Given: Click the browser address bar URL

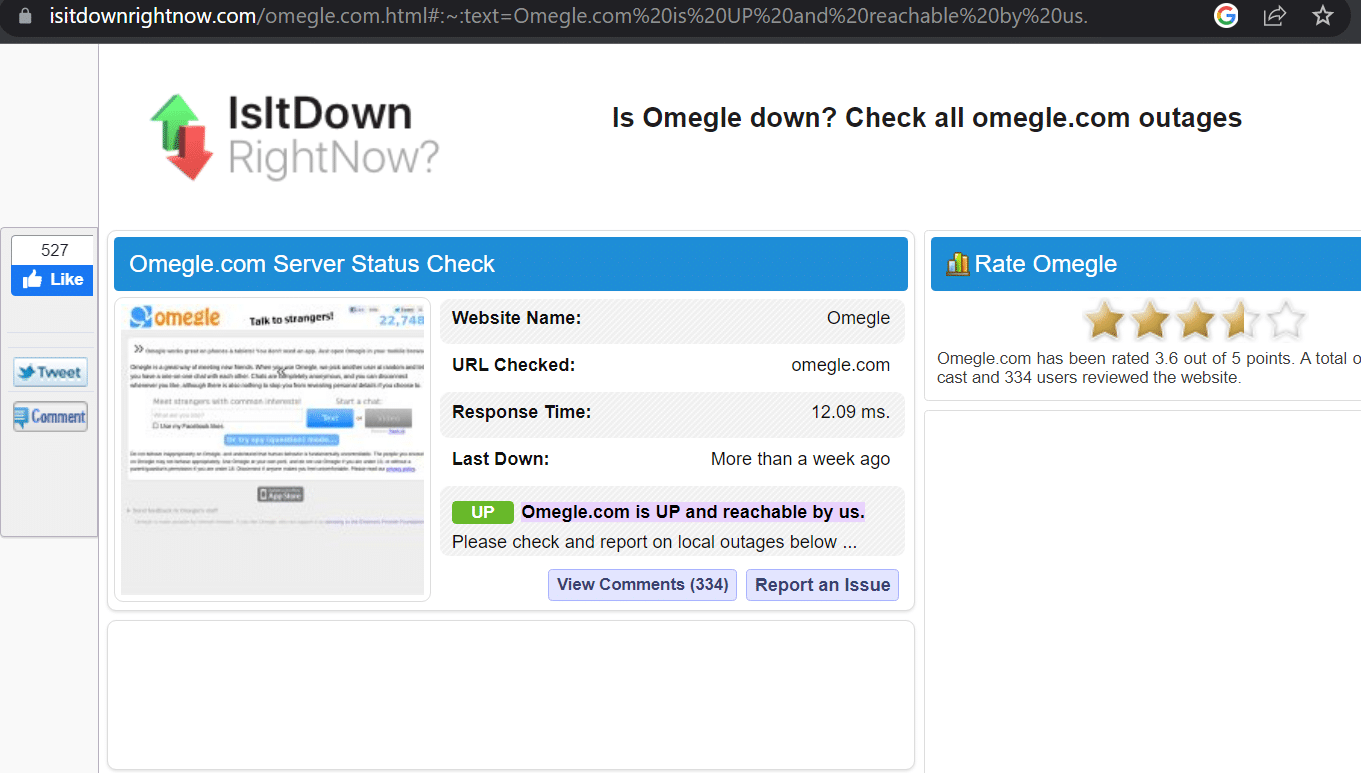Looking at the screenshot, I should point(568,17).
